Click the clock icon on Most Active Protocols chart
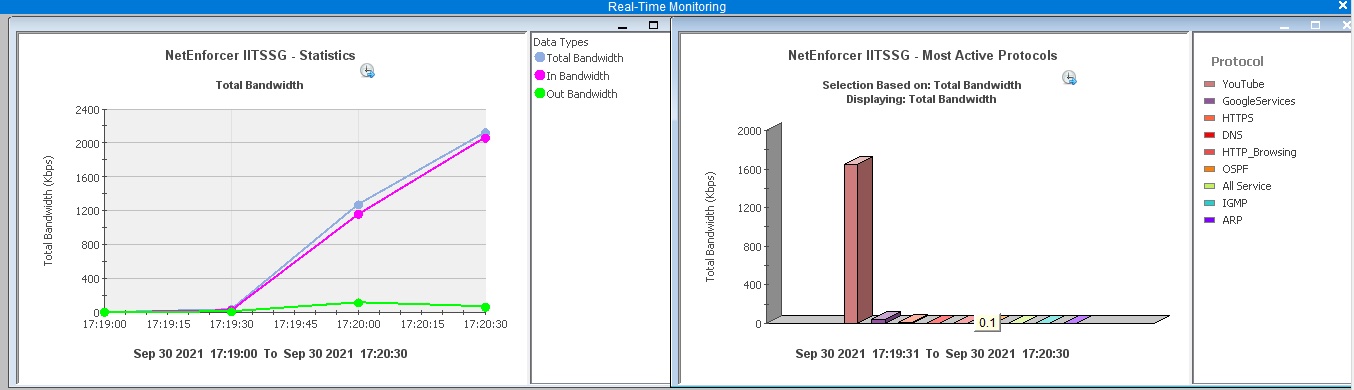The image size is (1354, 390). pos(1070,78)
